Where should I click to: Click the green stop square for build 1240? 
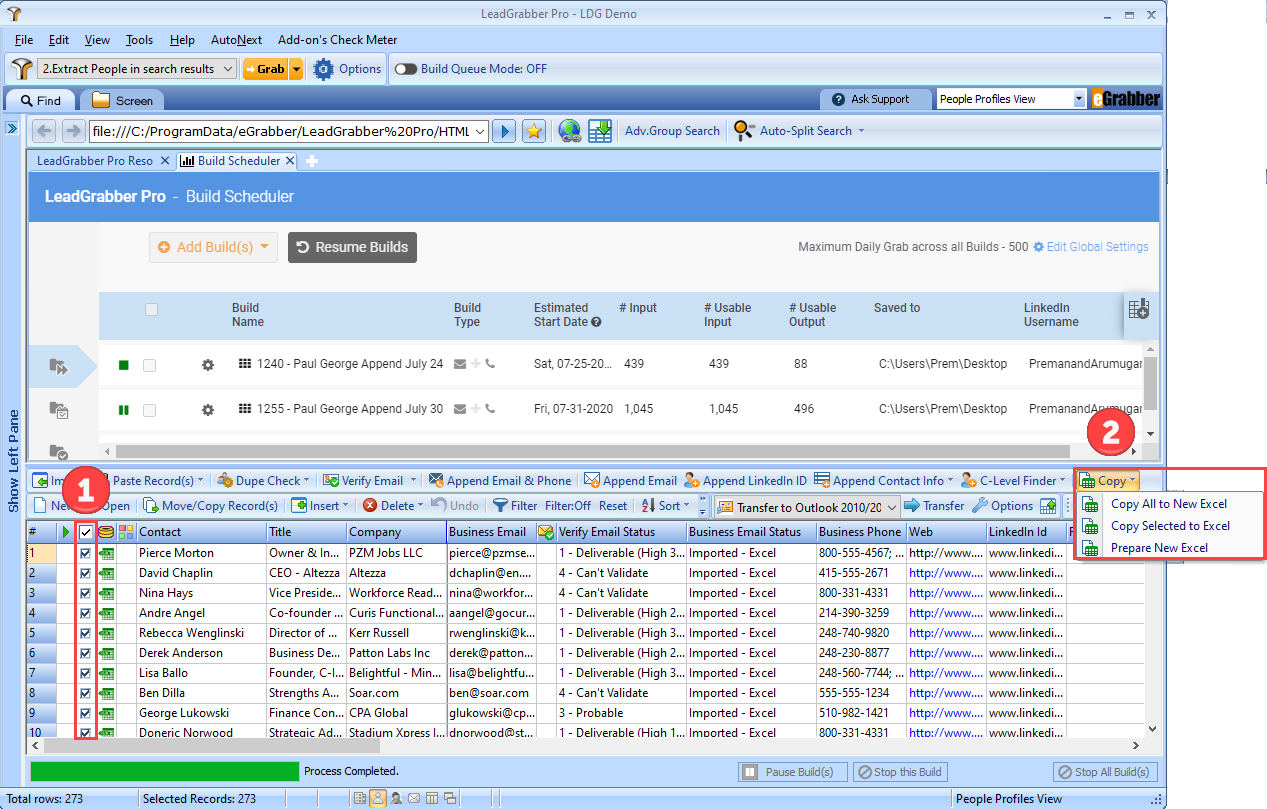(x=124, y=365)
